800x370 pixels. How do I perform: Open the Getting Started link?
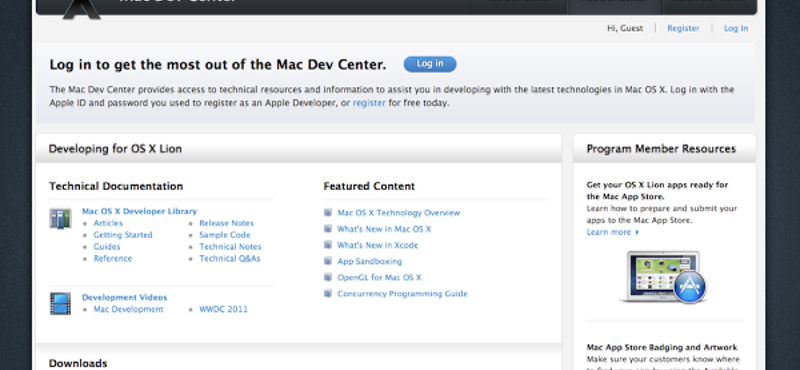pyautogui.click(x=122, y=235)
